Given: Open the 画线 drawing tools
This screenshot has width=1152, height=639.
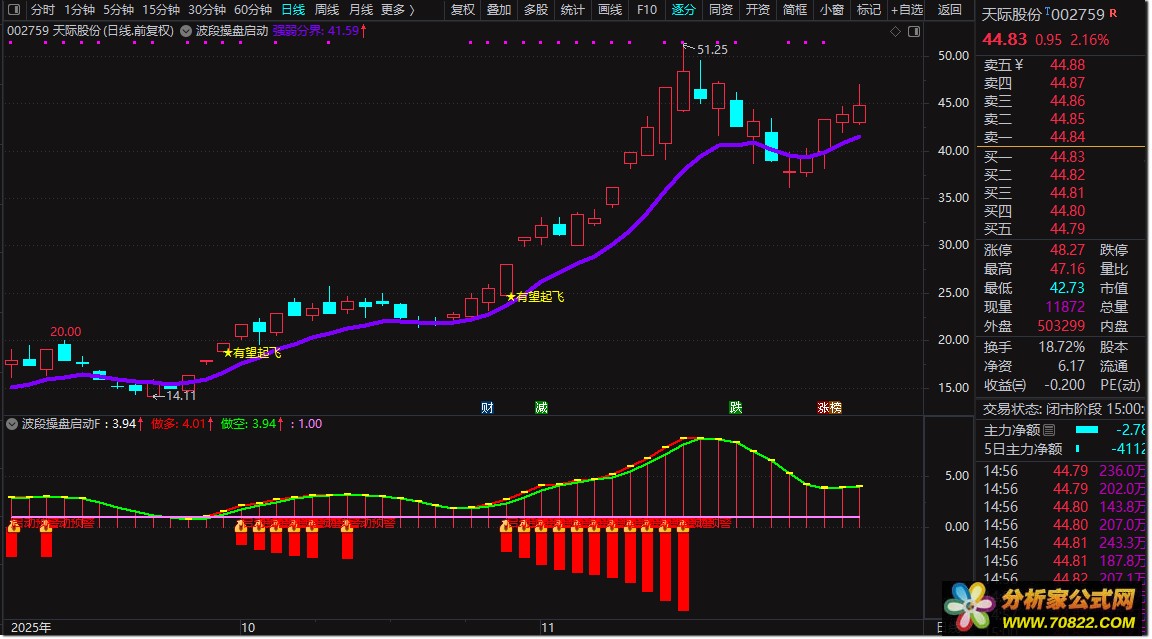Looking at the screenshot, I should coord(610,10).
